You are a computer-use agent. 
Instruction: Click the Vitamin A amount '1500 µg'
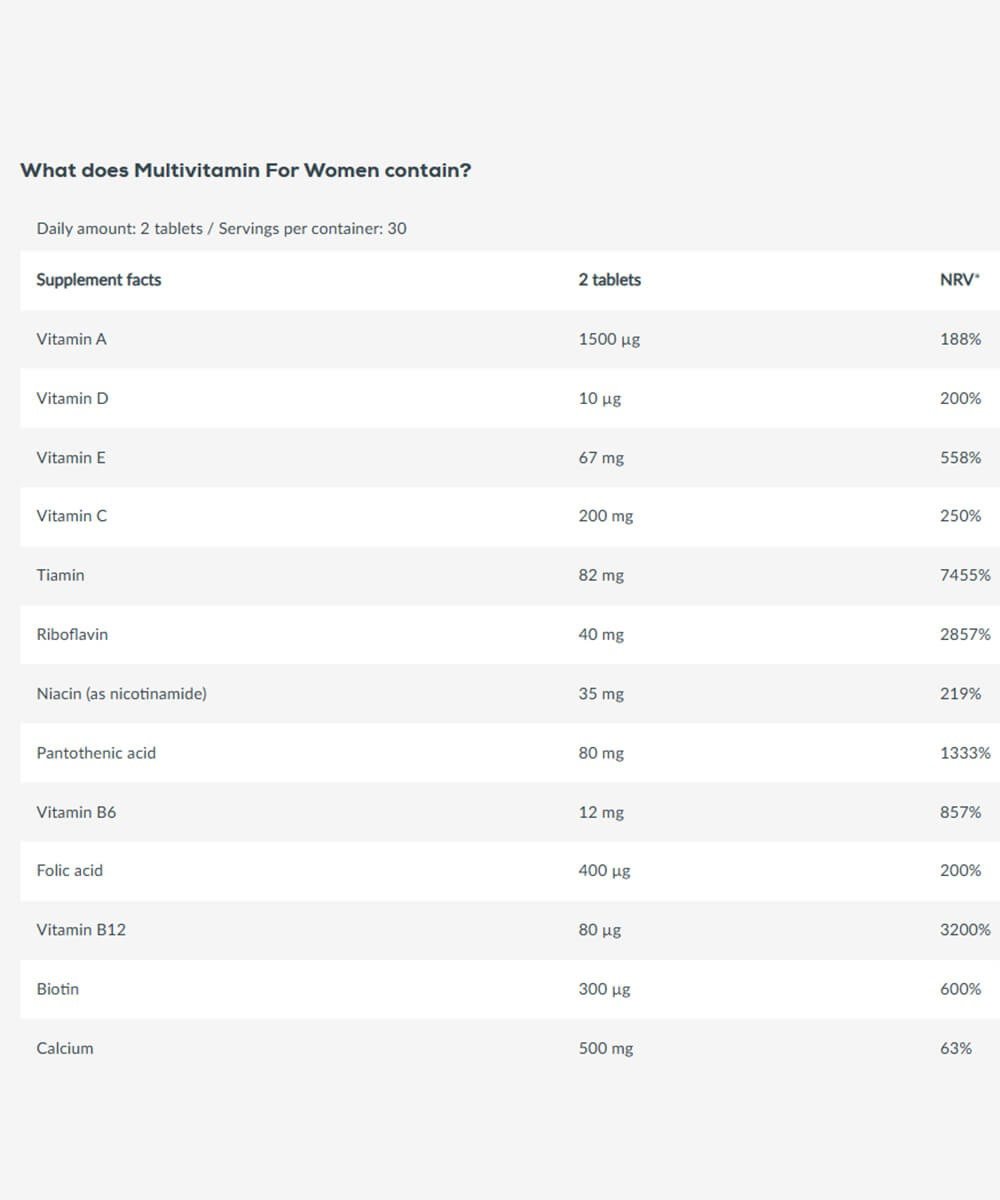click(x=609, y=339)
